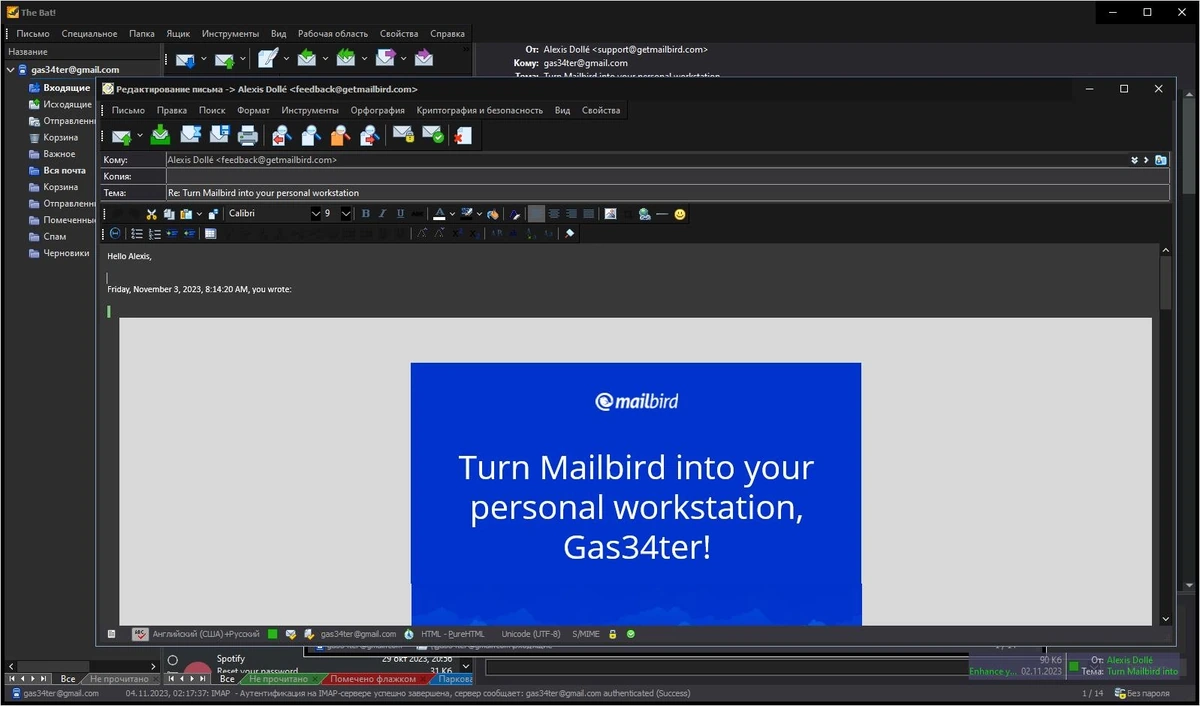Collapse the gas34ter@gmail.com account tree
The width and height of the screenshot is (1200, 706).
tap(10, 70)
